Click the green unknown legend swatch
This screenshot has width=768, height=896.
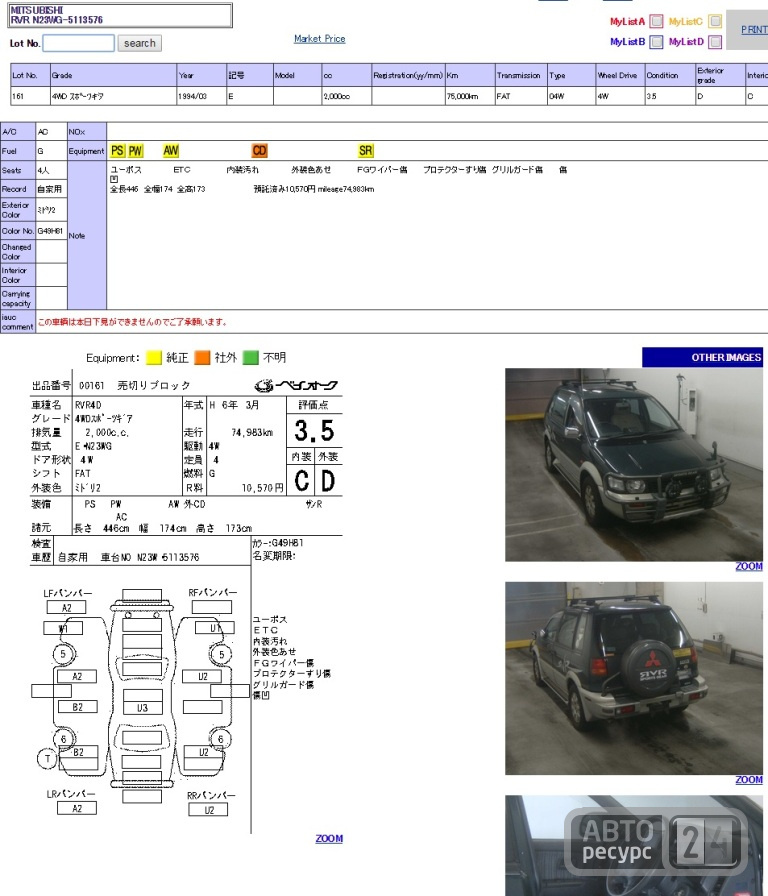coord(251,358)
